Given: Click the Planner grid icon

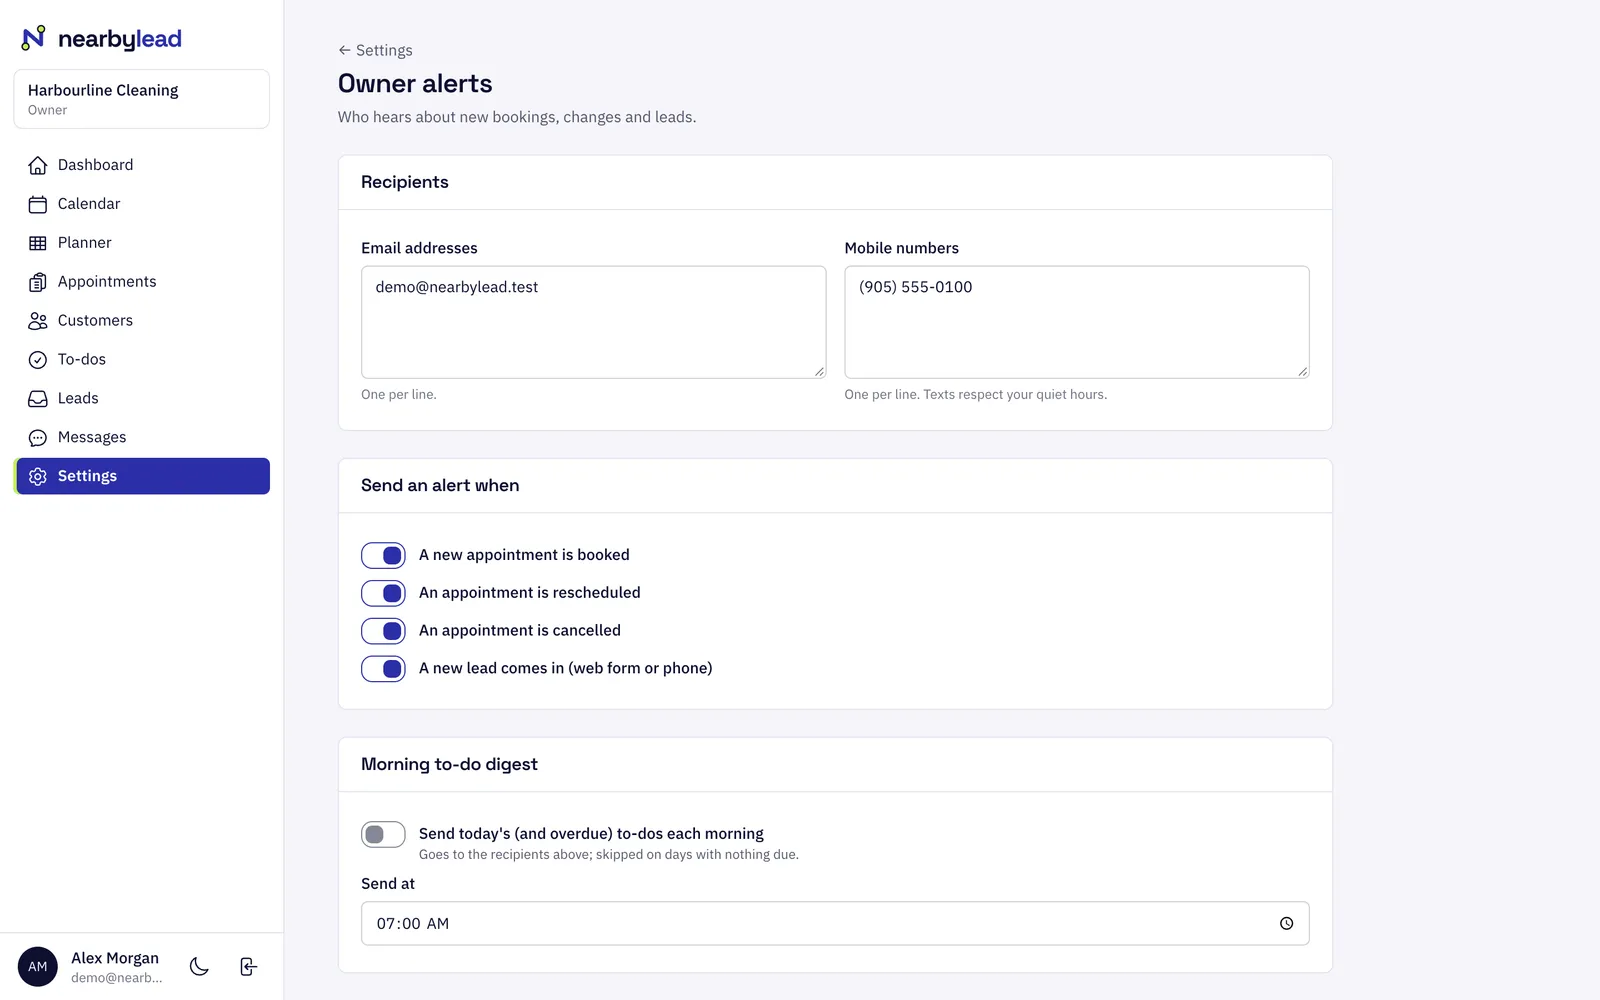Looking at the screenshot, I should 38,243.
